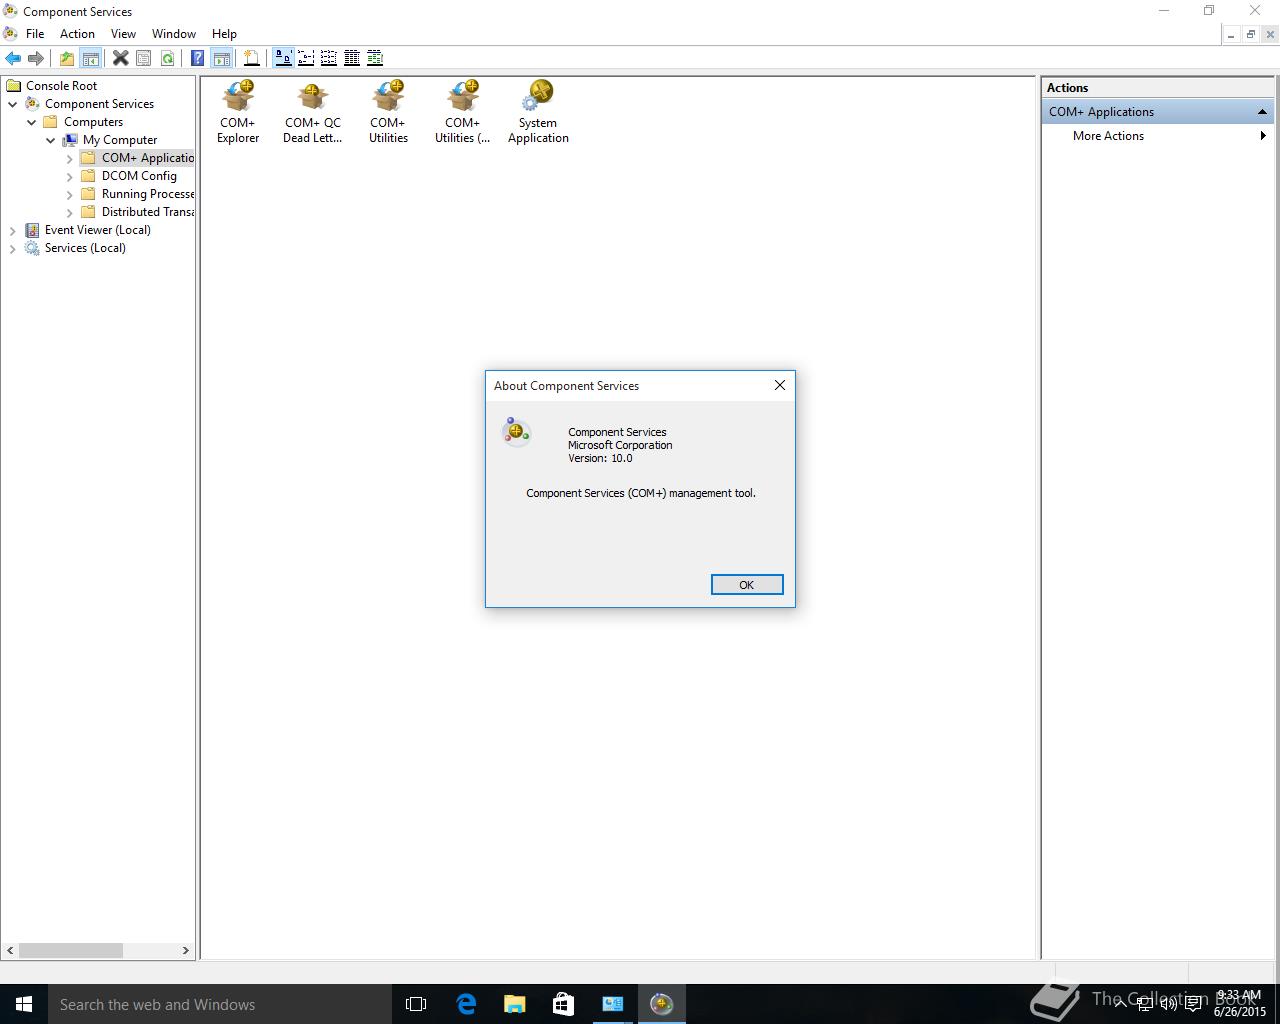The height and width of the screenshot is (1024, 1280).
Task: Expand COM+ Applications tree node
Action: pyautogui.click(x=70, y=158)
